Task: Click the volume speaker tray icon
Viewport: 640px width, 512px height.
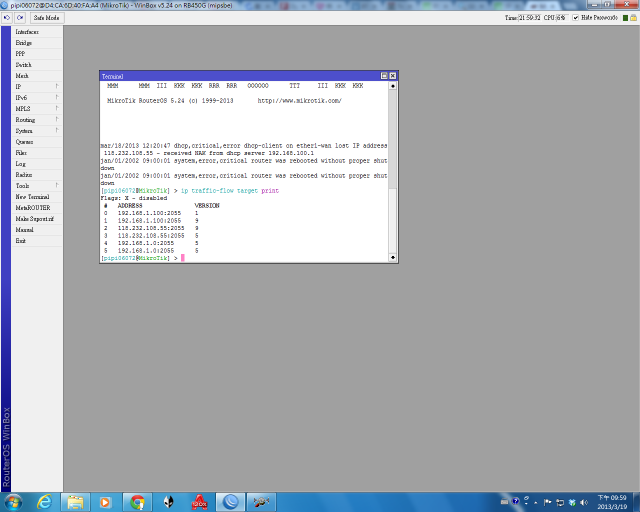Action: pos(584,502)
